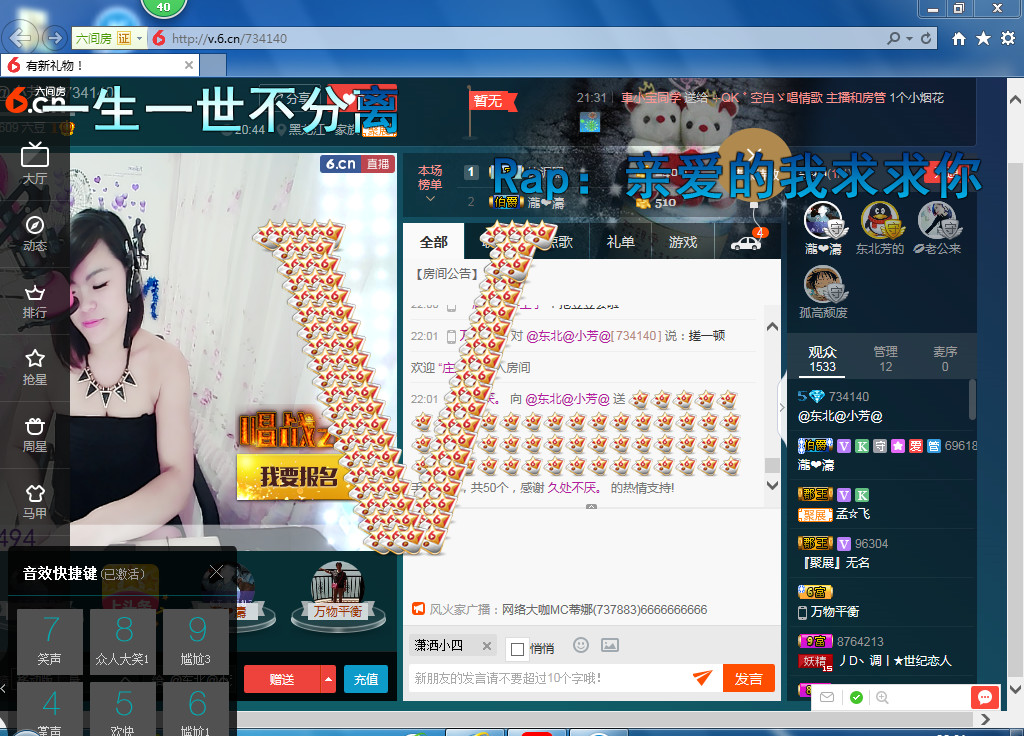Click the chat scrollbar thumb

[772, 464]
